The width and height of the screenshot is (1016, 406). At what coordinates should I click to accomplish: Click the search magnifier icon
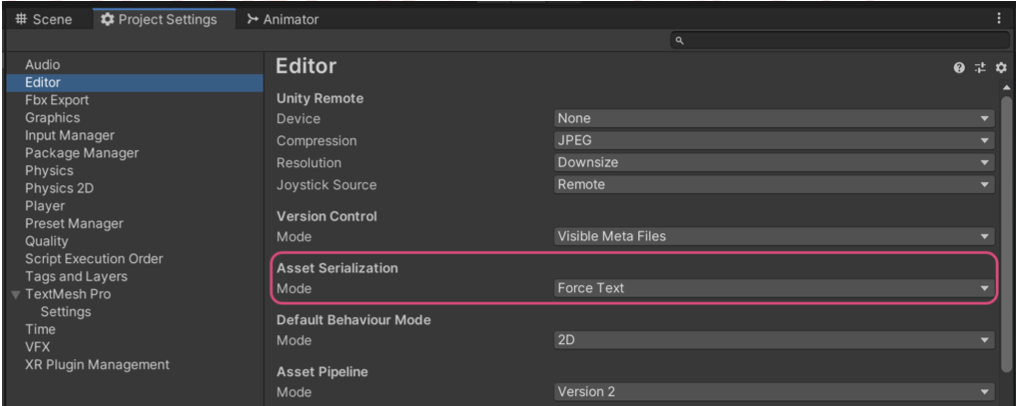pyautogui.click(x=680, y=41)
